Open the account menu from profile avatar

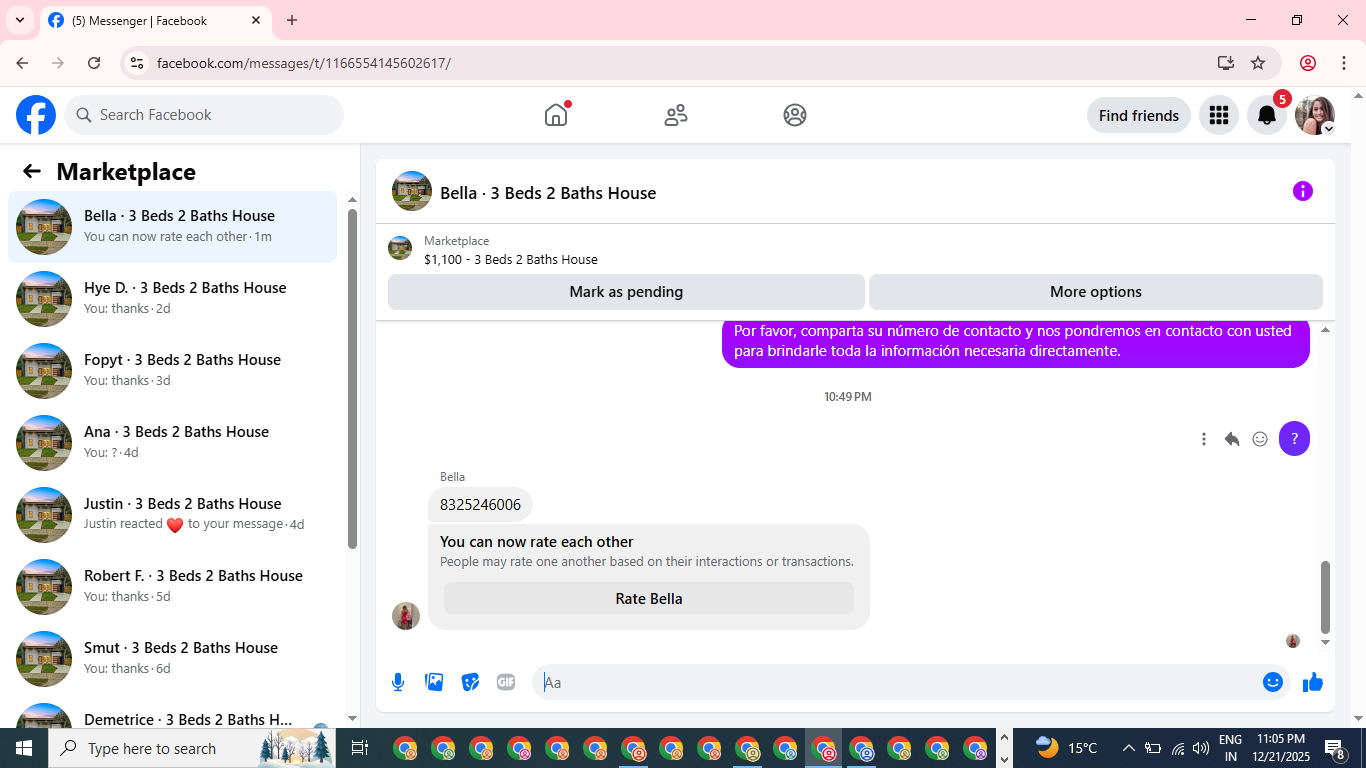[x=1315, y=115]
